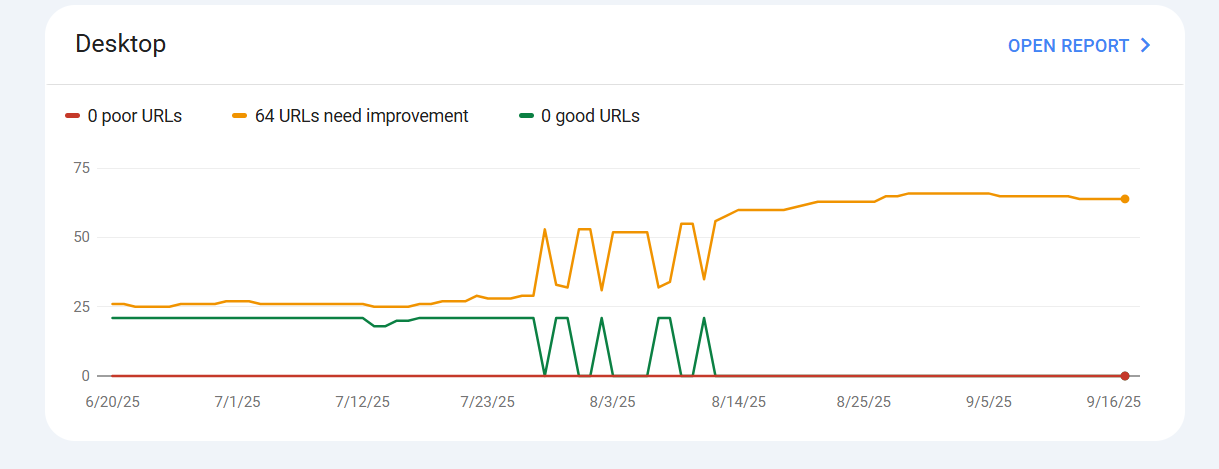
Task: Toggle the '0 poor URLs' legend item
Action: click(x=124, y=116)
